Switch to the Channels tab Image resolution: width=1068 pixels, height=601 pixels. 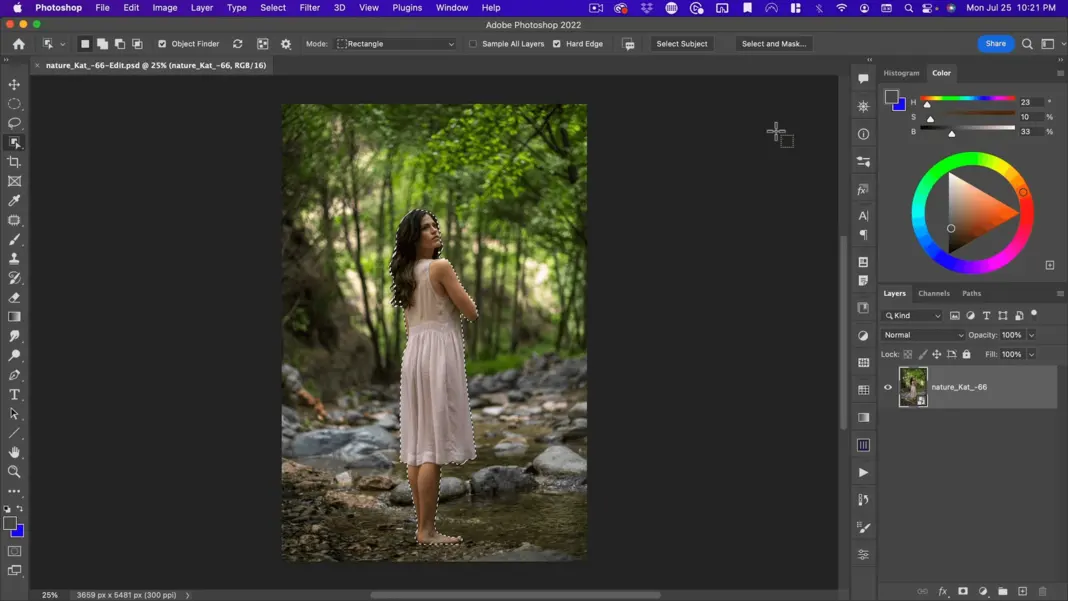(x=933, y=293)
